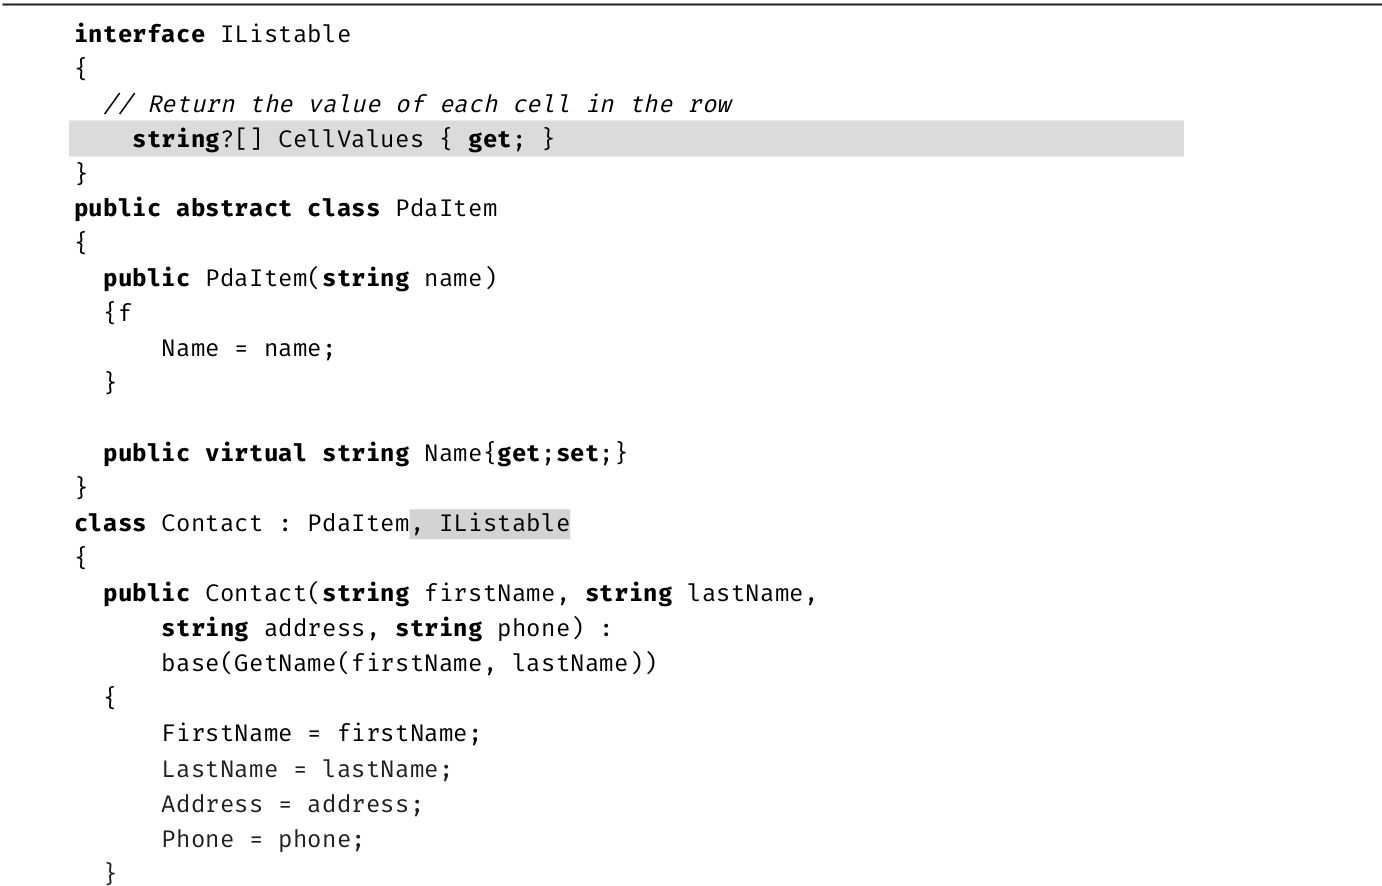Click the italic comment about returning cell values

[x=418, y=104]
